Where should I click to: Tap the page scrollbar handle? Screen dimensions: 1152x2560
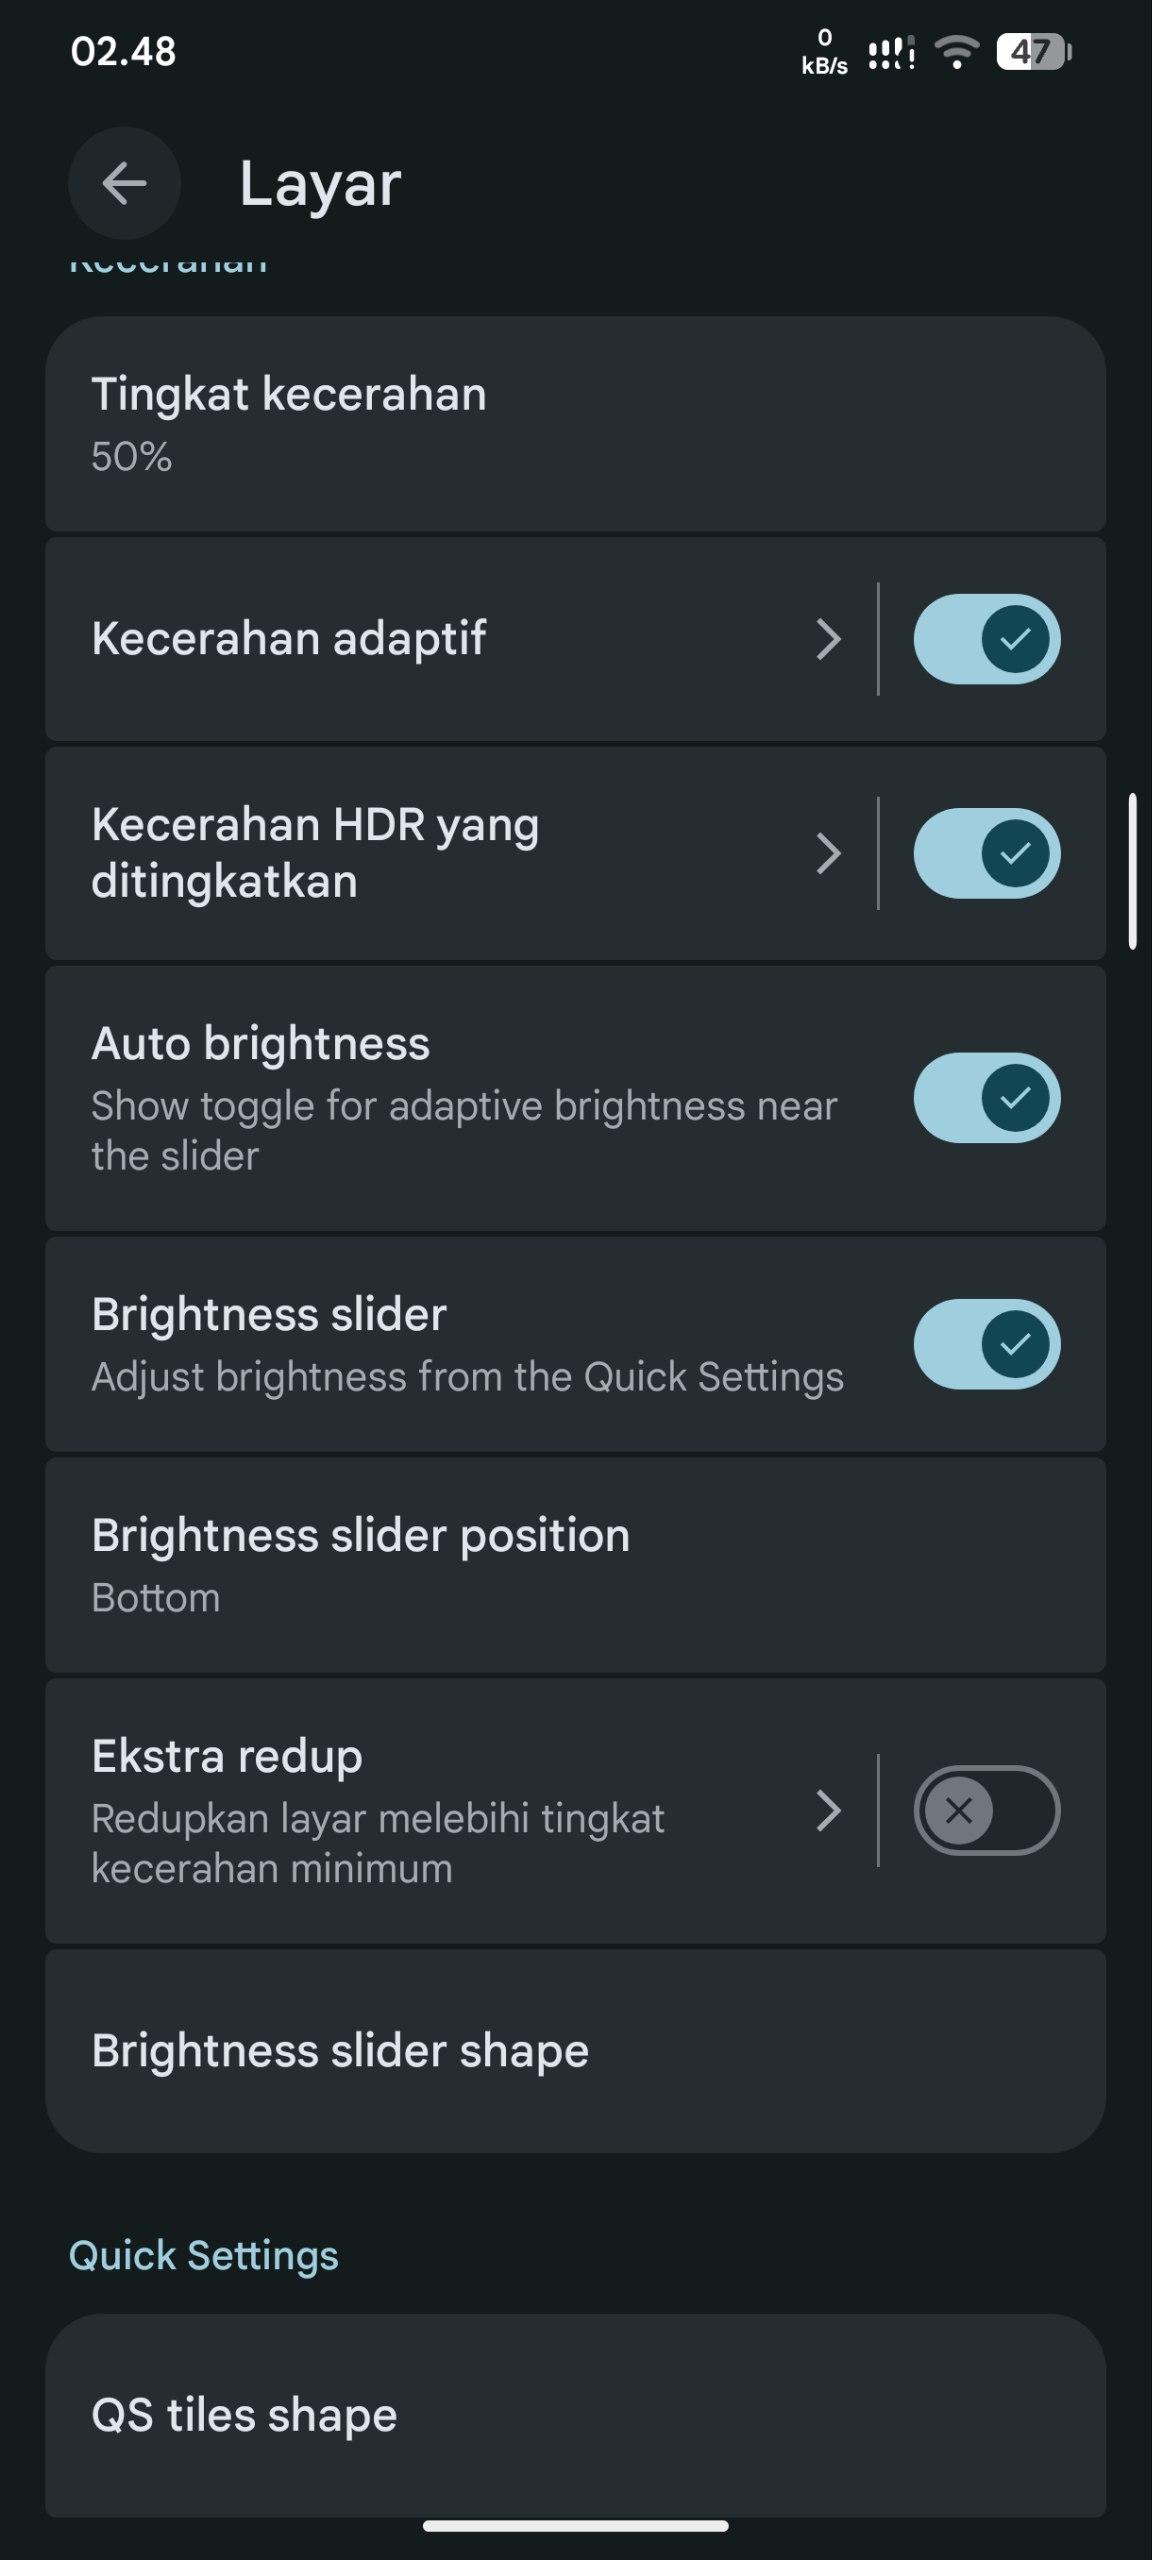click(1132, 870)
